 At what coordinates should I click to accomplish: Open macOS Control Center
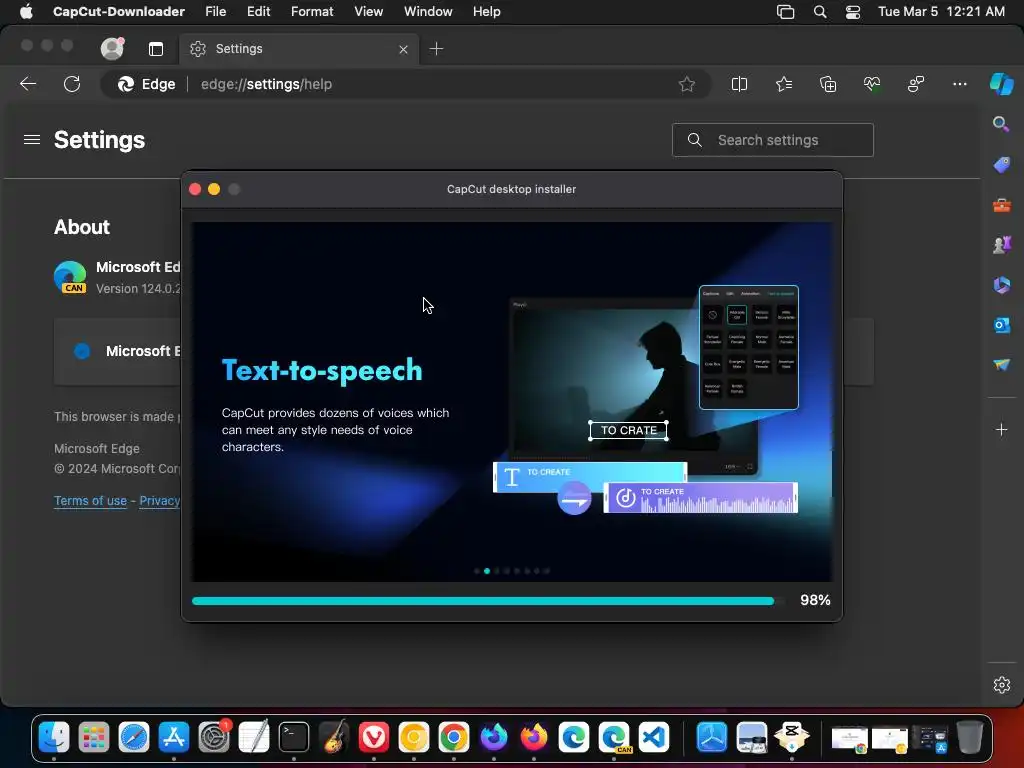tap(852, 12)
